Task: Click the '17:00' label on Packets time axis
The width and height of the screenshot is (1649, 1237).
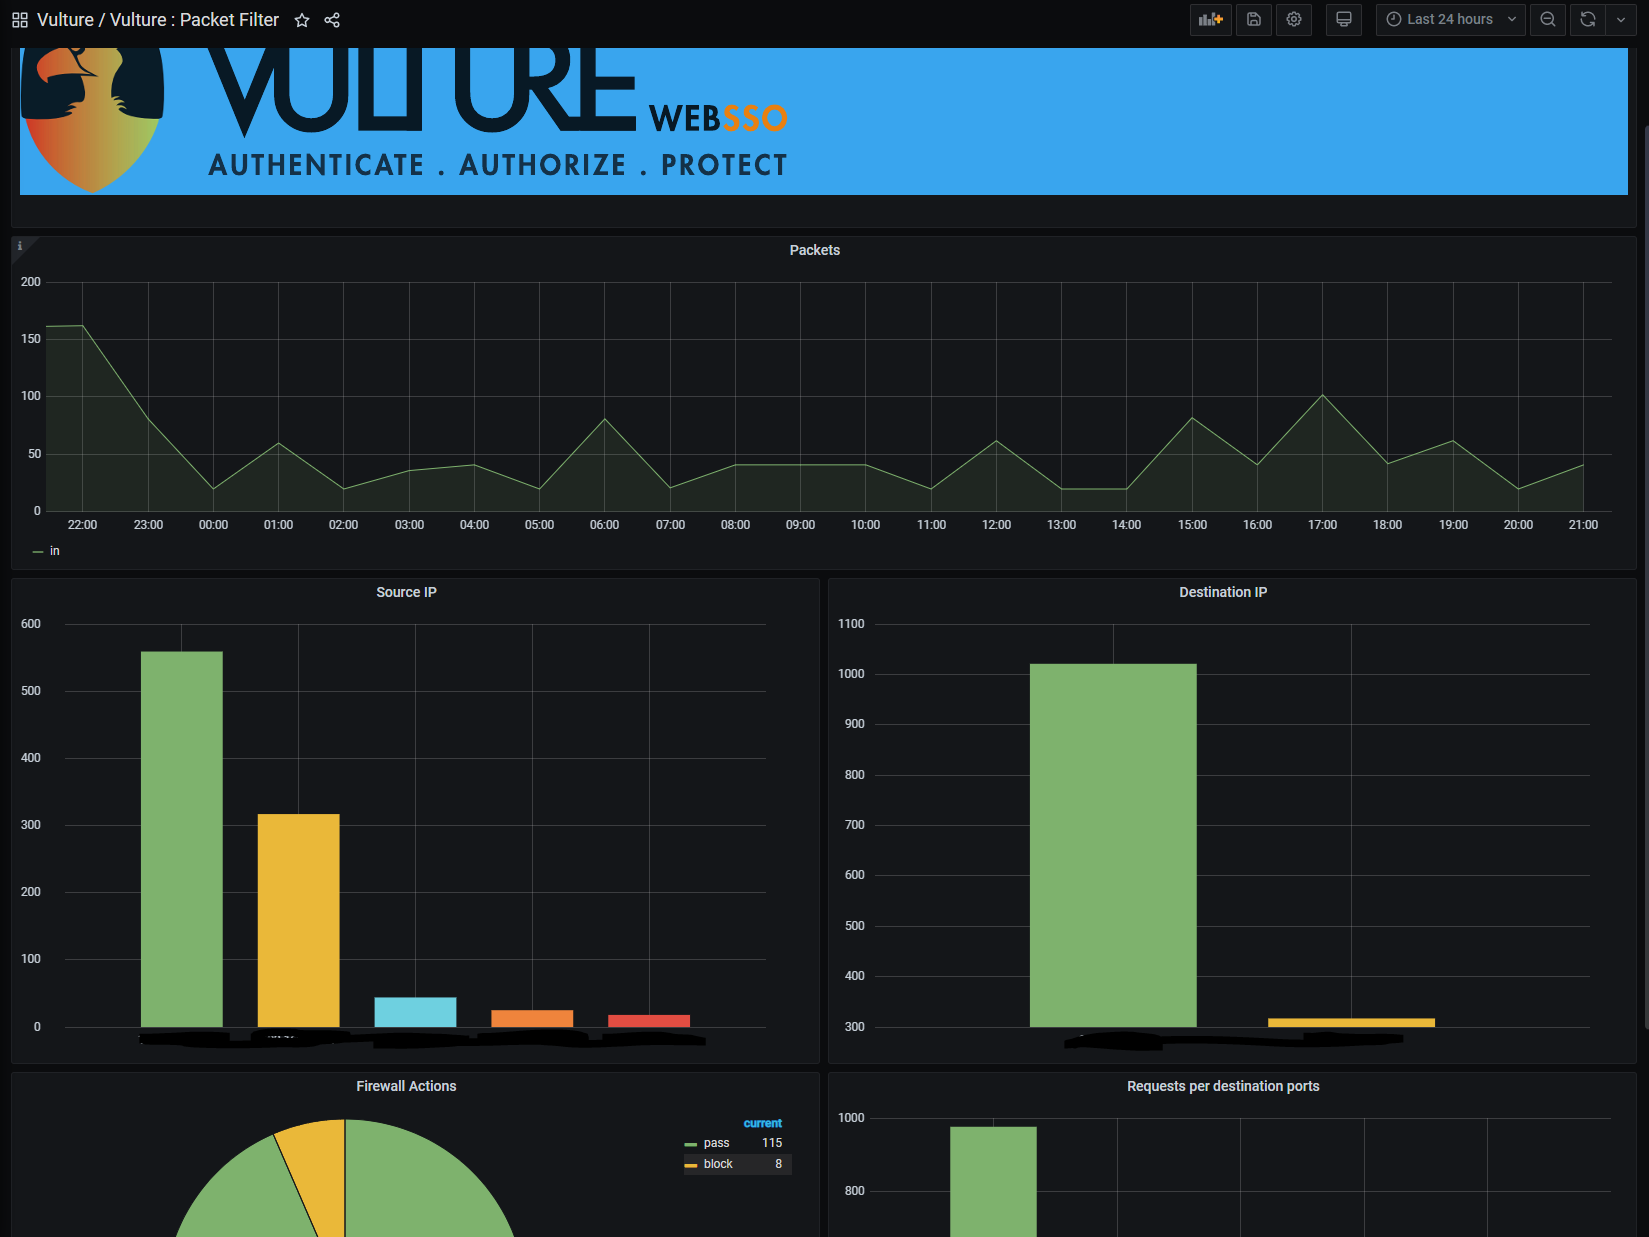Action: click(1322, 525)
